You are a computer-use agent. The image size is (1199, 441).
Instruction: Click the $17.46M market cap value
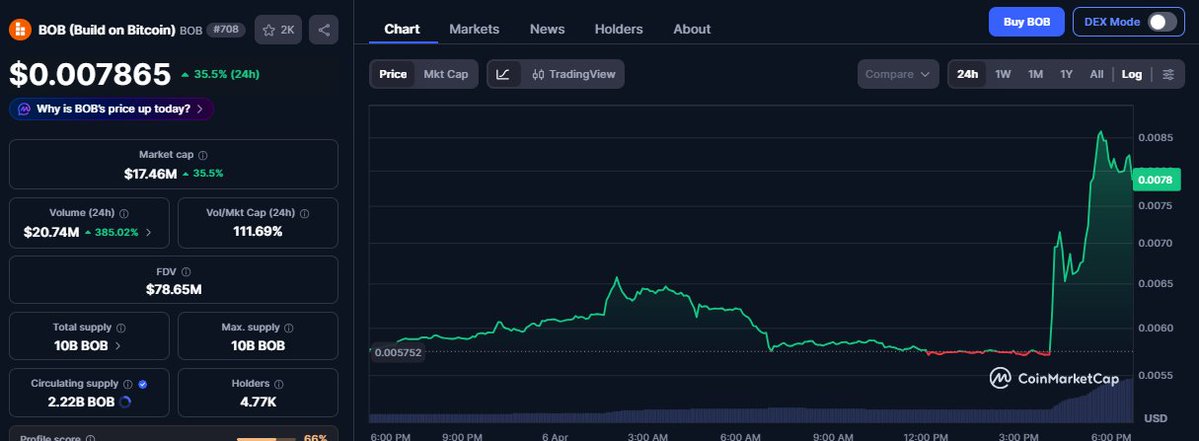point(151,173)
